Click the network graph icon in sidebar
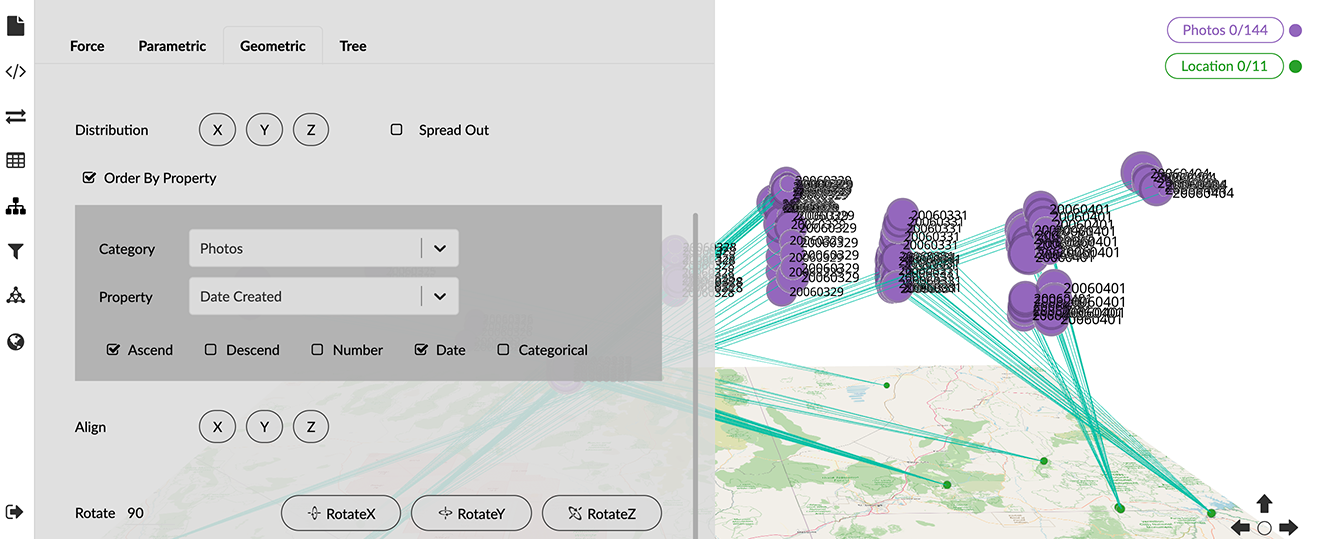The height and width of the screenshot is (539, 1320). click(16, 296)
